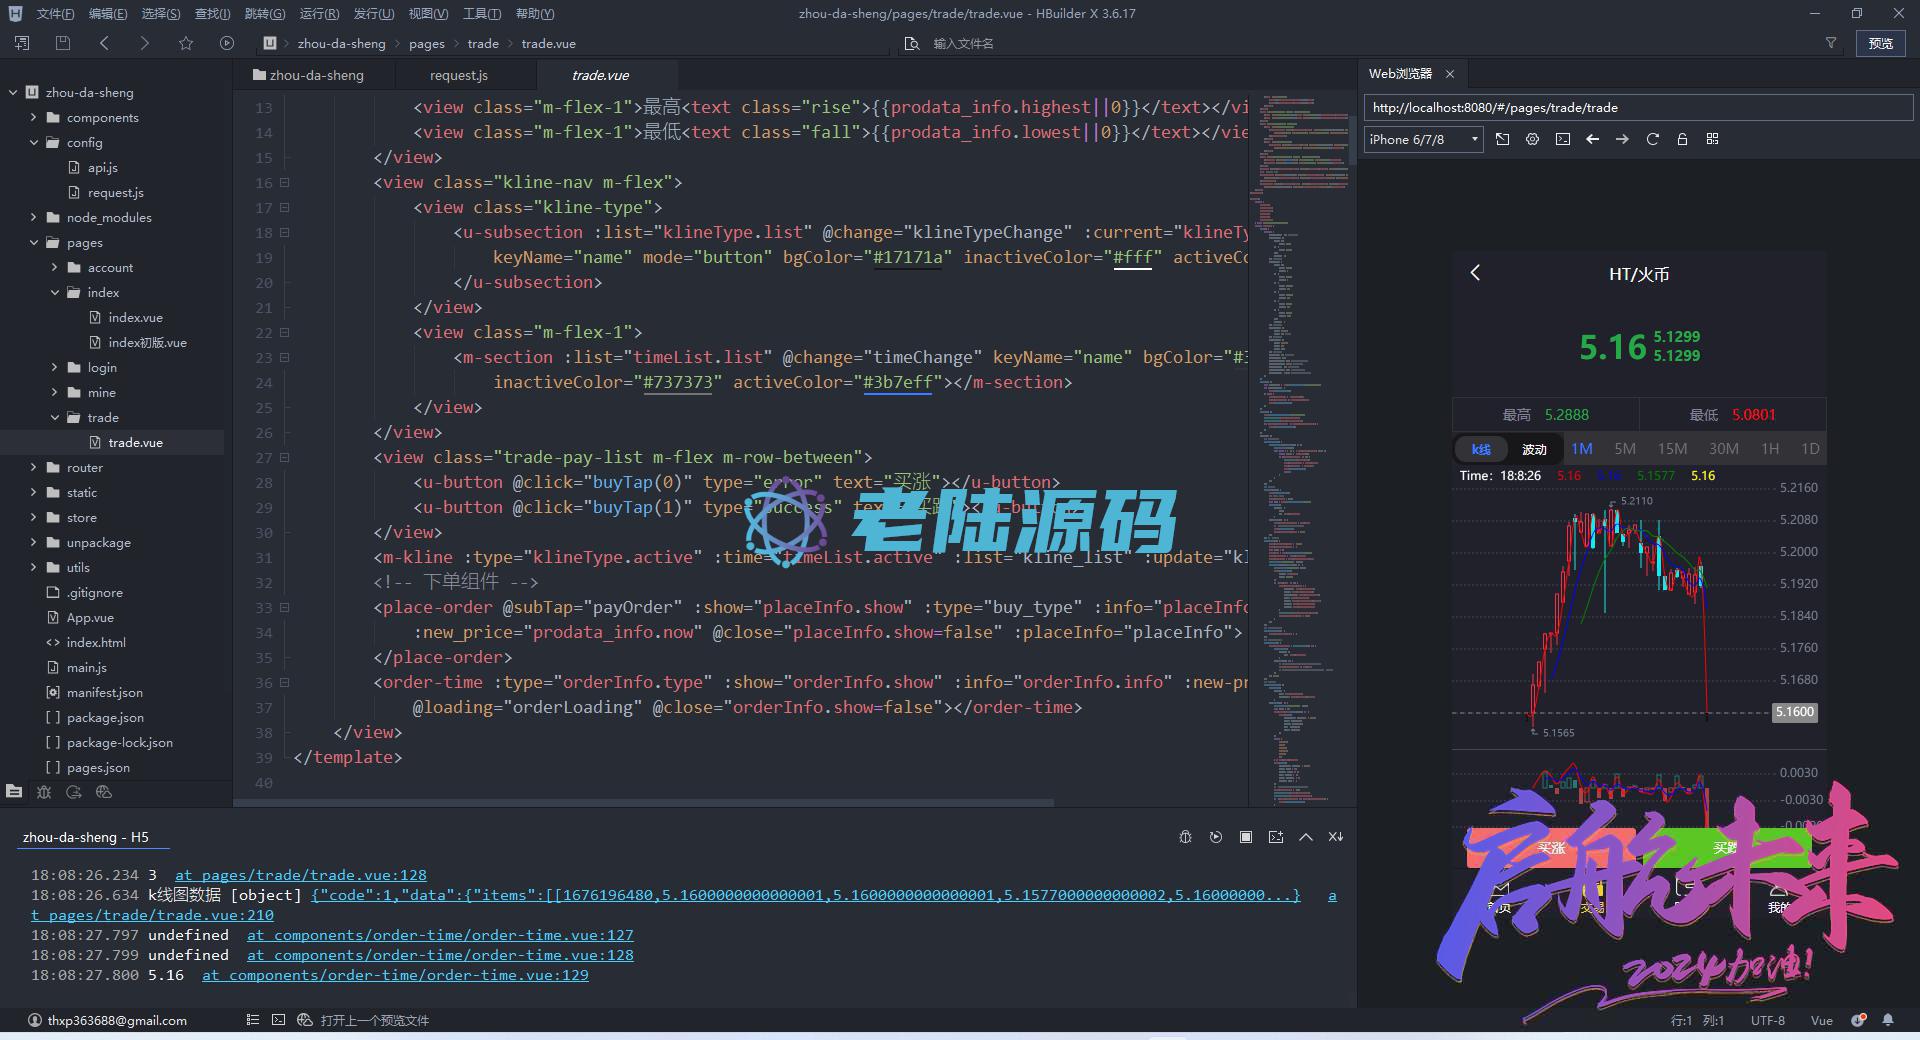Click the new file icon in toolbar
Image resolution: width=1920 pixels, height=1040 pixels.
pos(22,43)
